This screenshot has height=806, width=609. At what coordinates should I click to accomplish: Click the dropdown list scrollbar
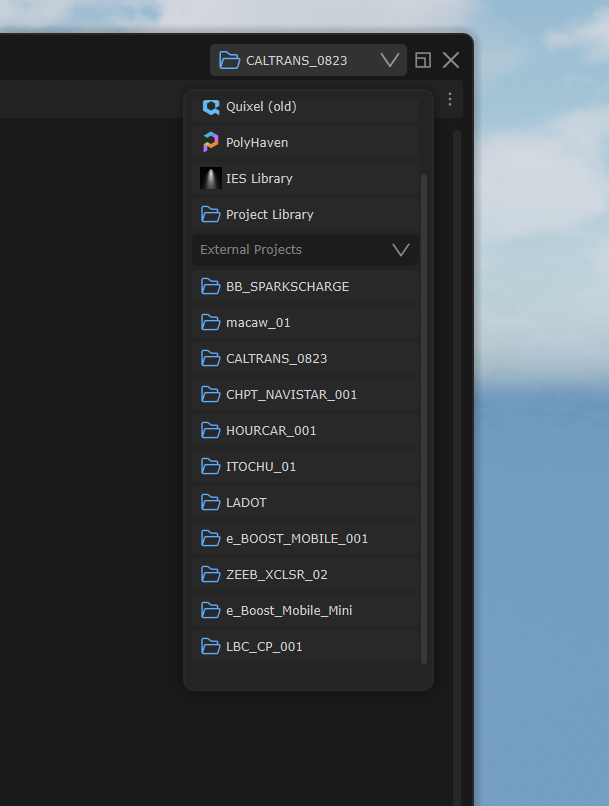(x=424, y=419)
